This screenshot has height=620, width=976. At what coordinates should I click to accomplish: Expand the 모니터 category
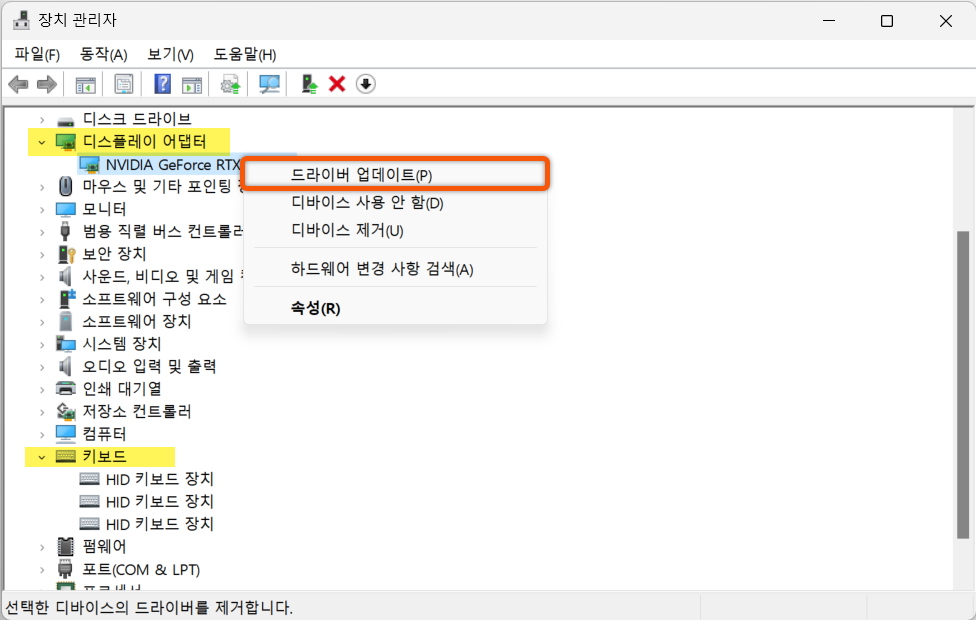tap(40, 209)
